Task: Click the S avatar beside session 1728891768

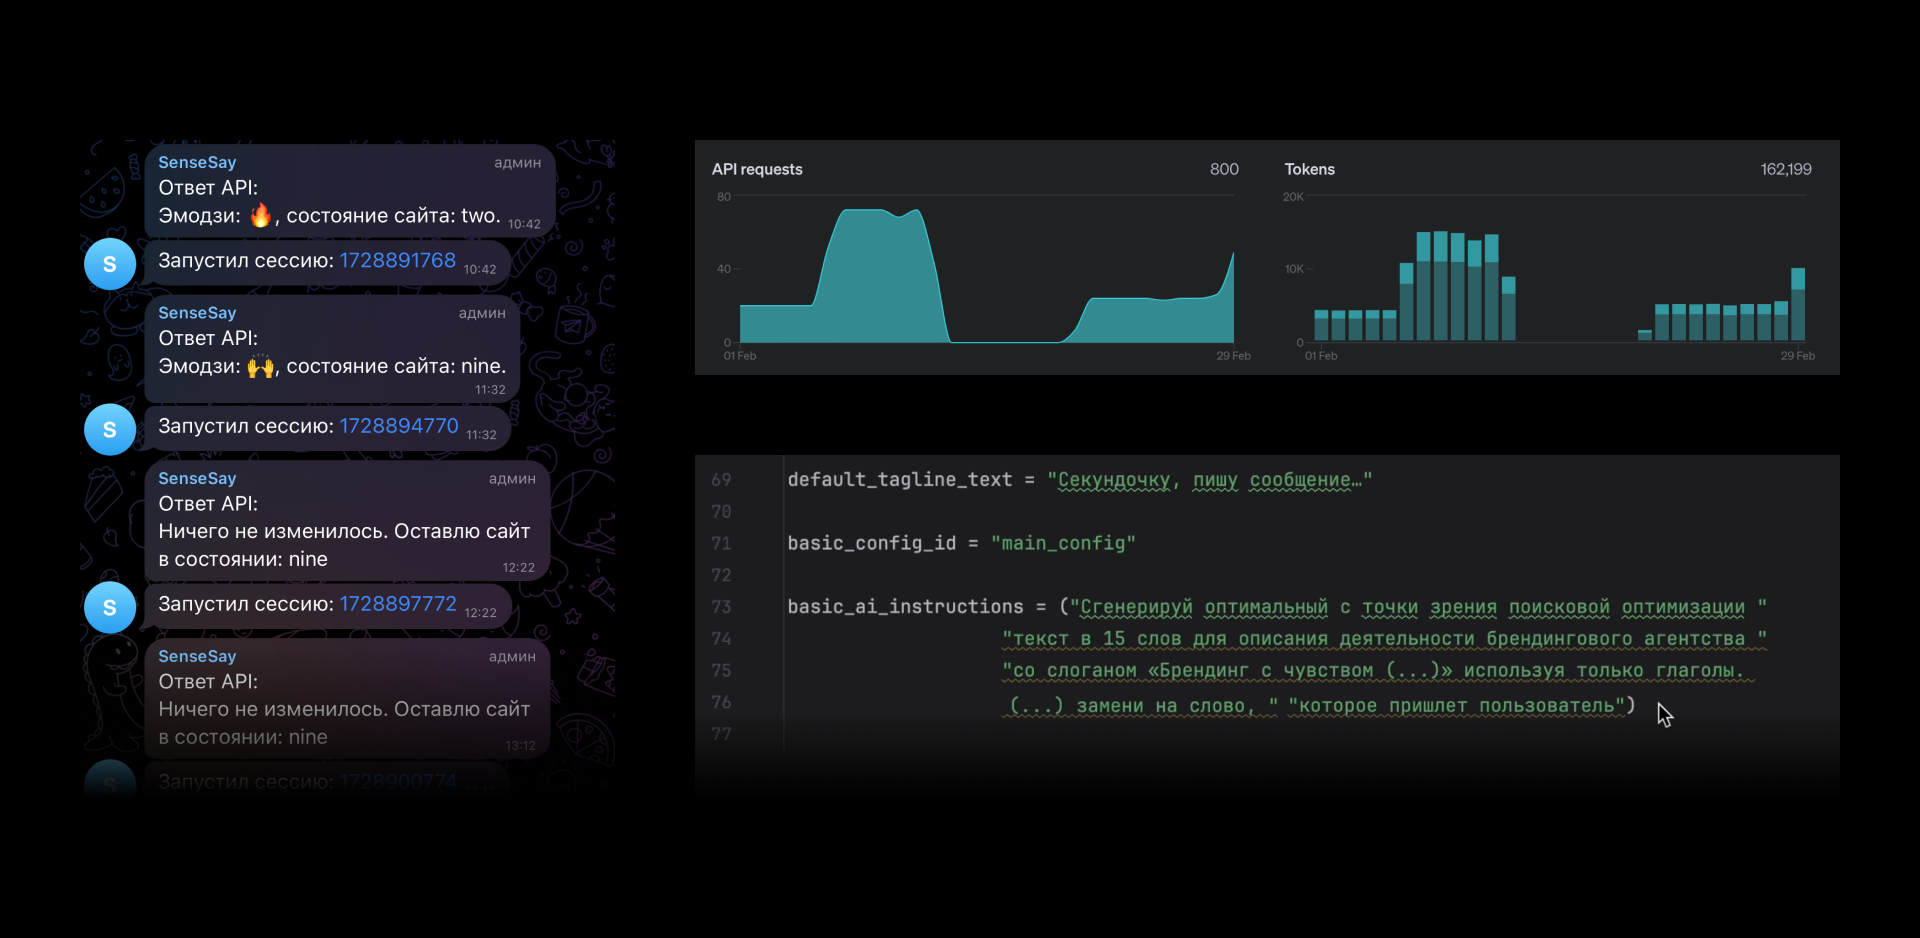Action: coord(110,264)
